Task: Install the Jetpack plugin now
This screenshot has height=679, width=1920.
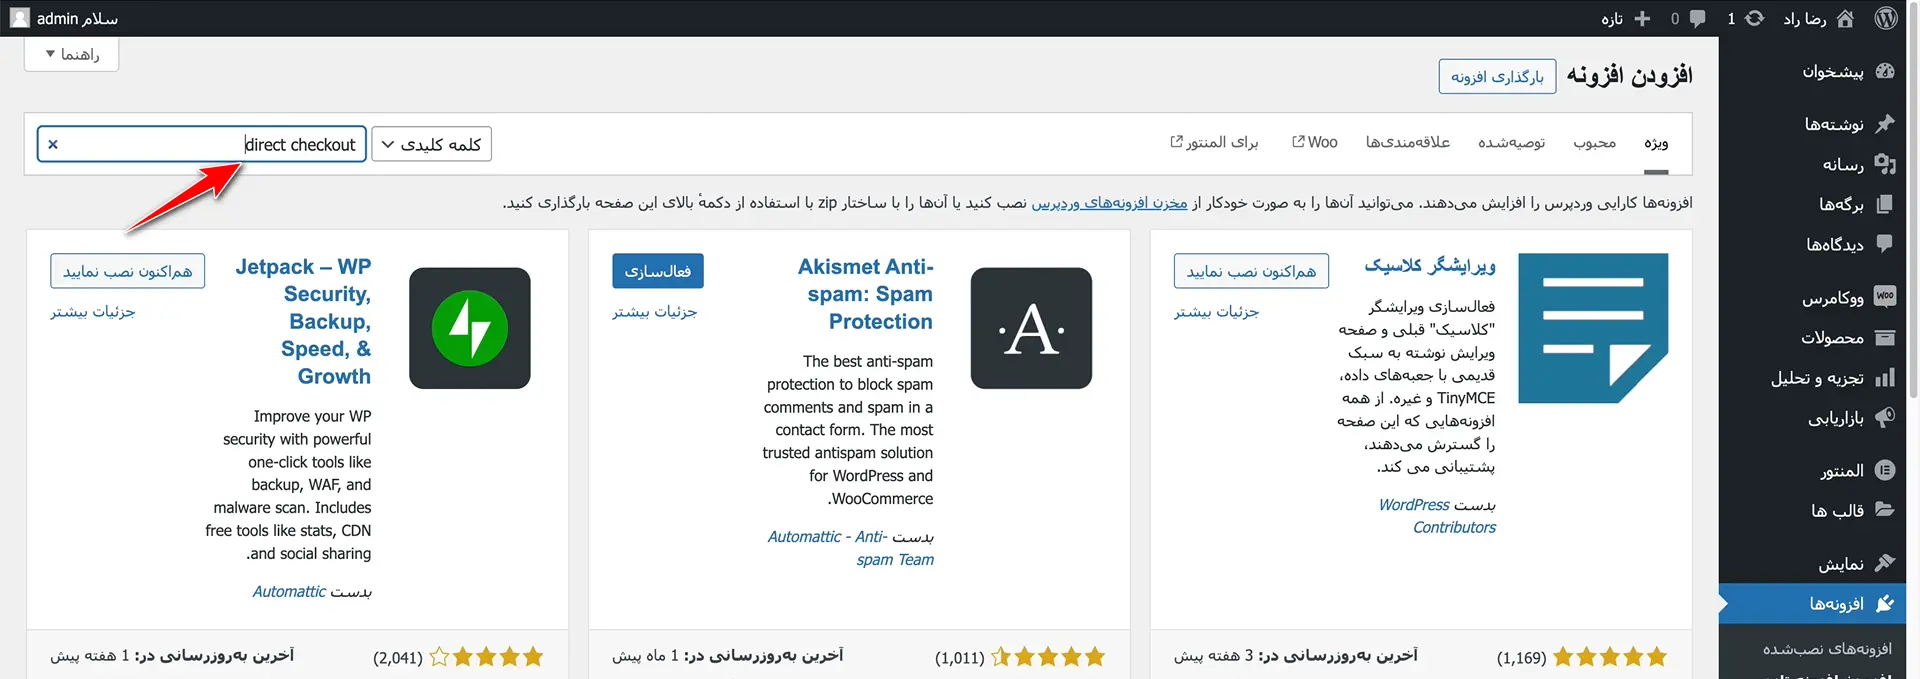Action: coord(128,271)
